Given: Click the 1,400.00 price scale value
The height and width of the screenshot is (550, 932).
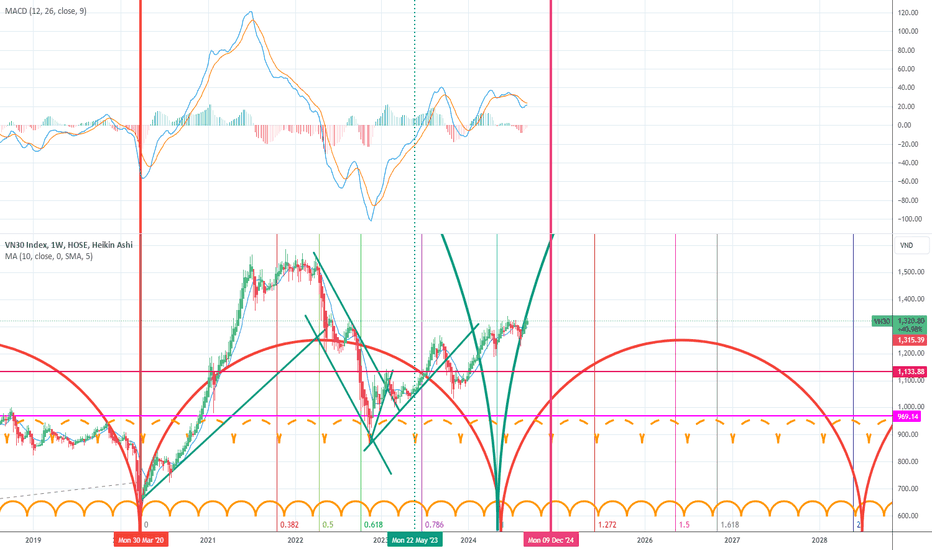Looking at the screenshot, I should (911, 299).
